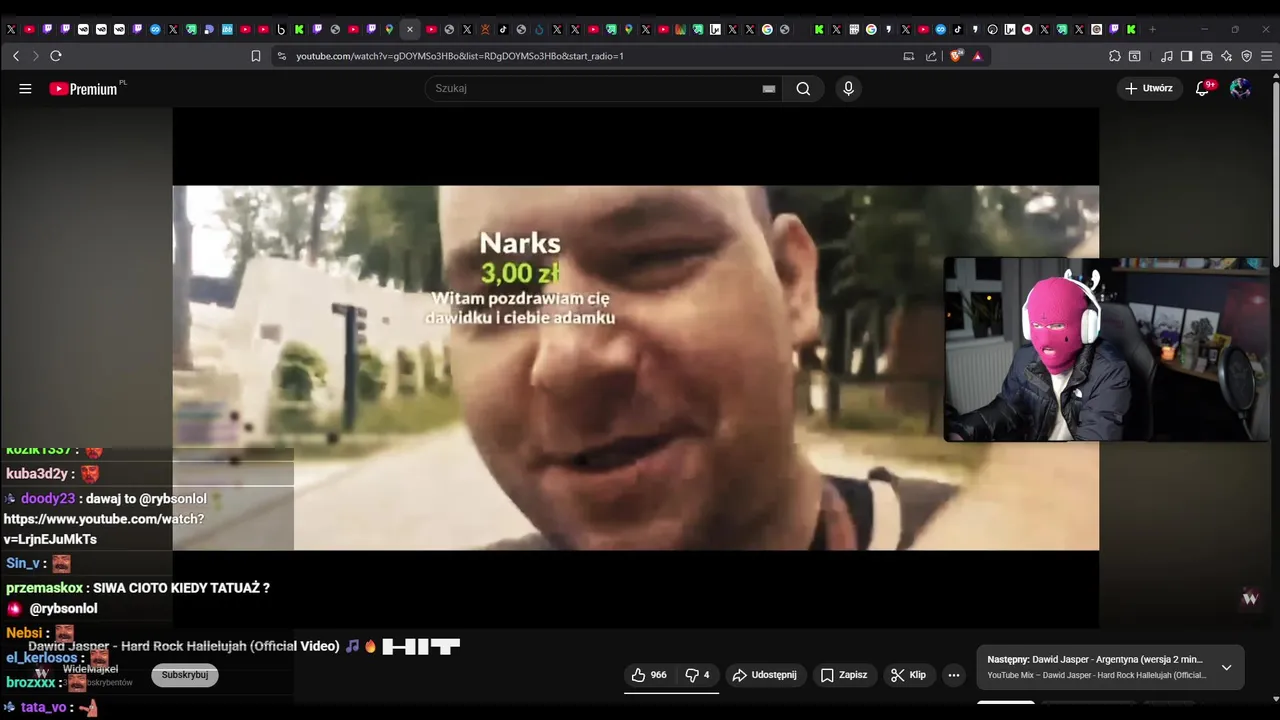Click chat username tata_vo
Screen dimensions: 1280x720
(43, 707)
